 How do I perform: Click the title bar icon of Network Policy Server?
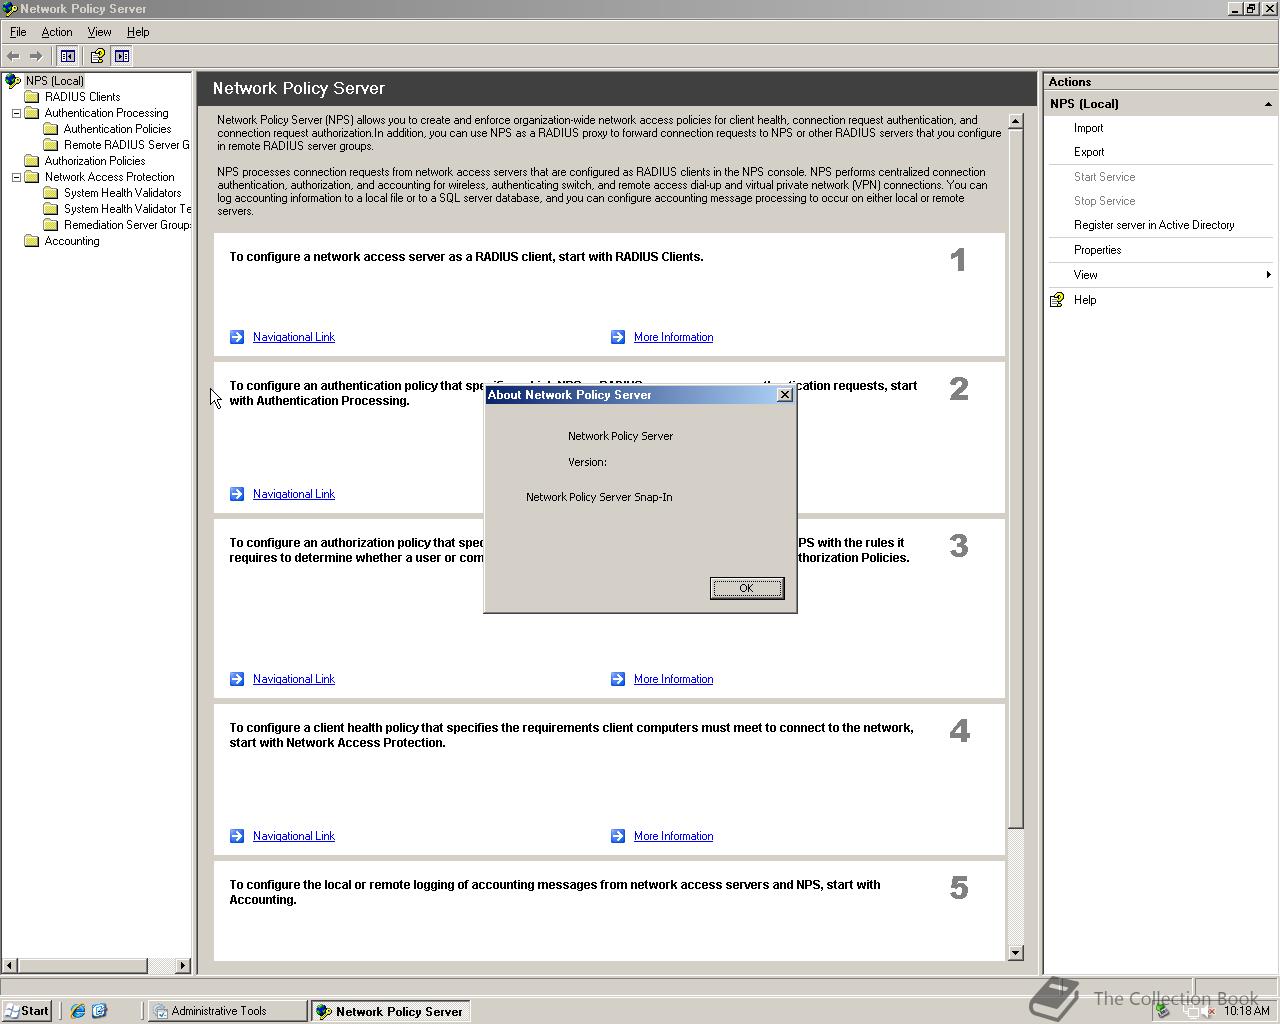[10, 9]
